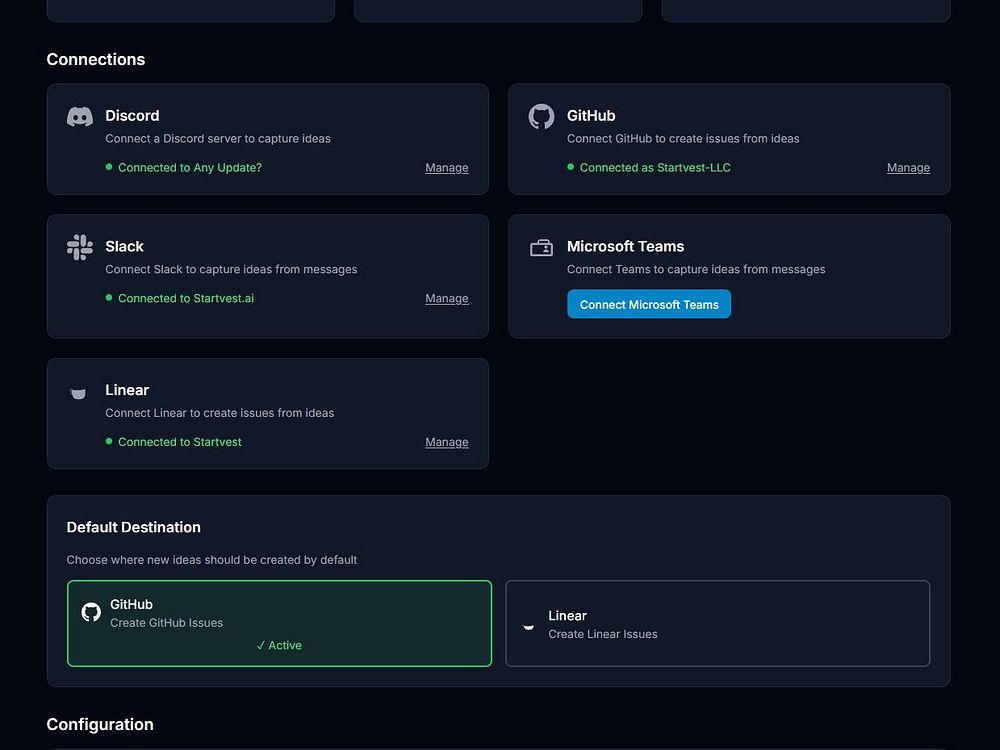This screenshot has height=750, width=1000.
Task: Open Manage link for Linear connection
Action: coord(446,442)
